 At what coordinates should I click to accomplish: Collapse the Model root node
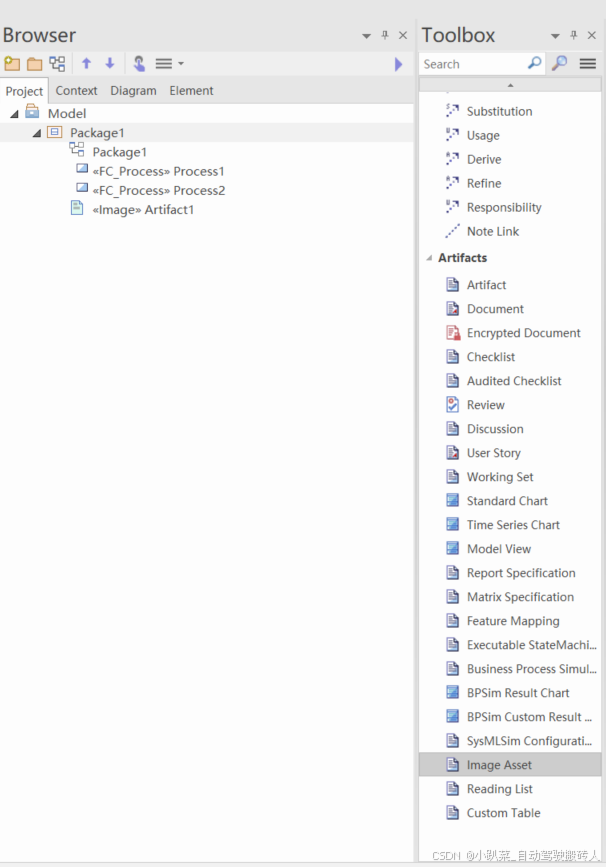[14, 114]
